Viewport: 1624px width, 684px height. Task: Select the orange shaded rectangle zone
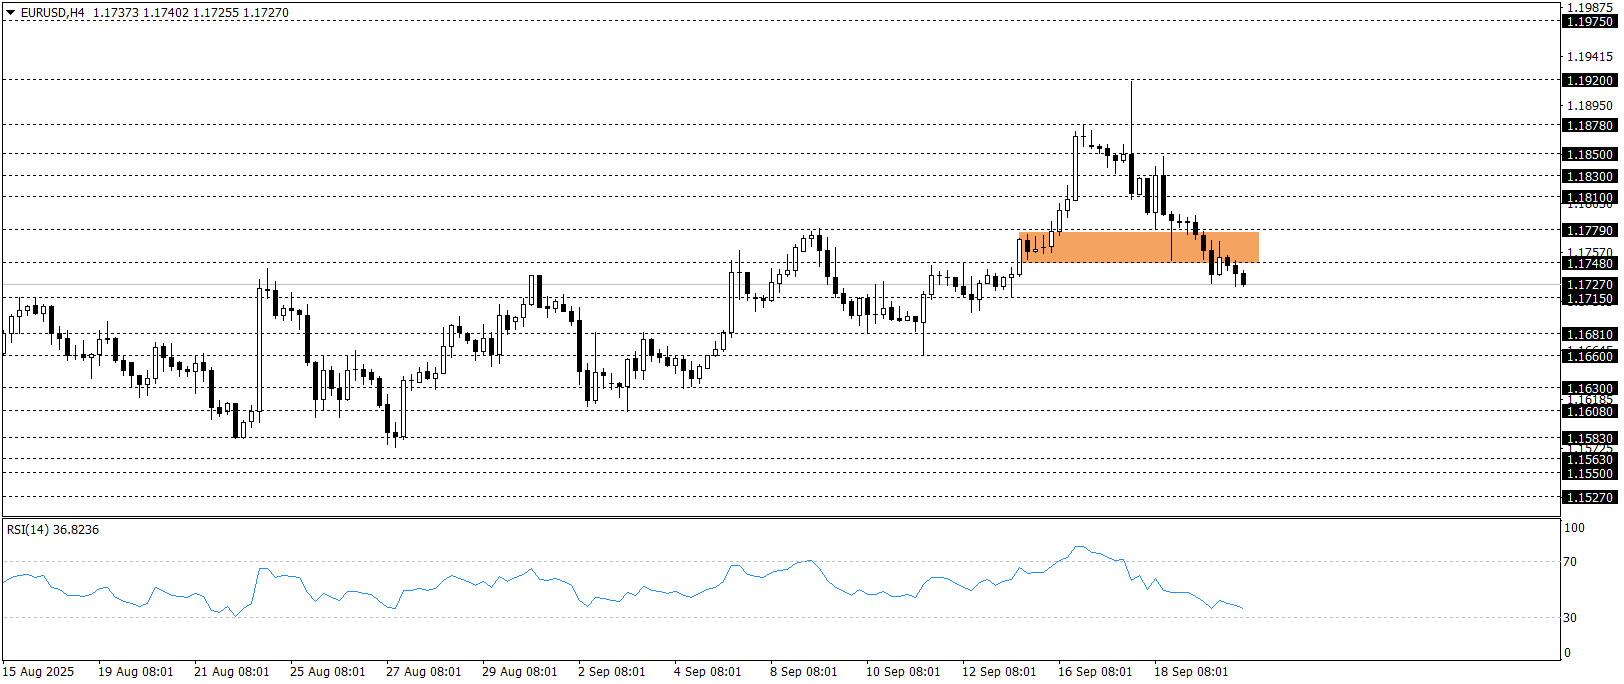point(1139,247)
